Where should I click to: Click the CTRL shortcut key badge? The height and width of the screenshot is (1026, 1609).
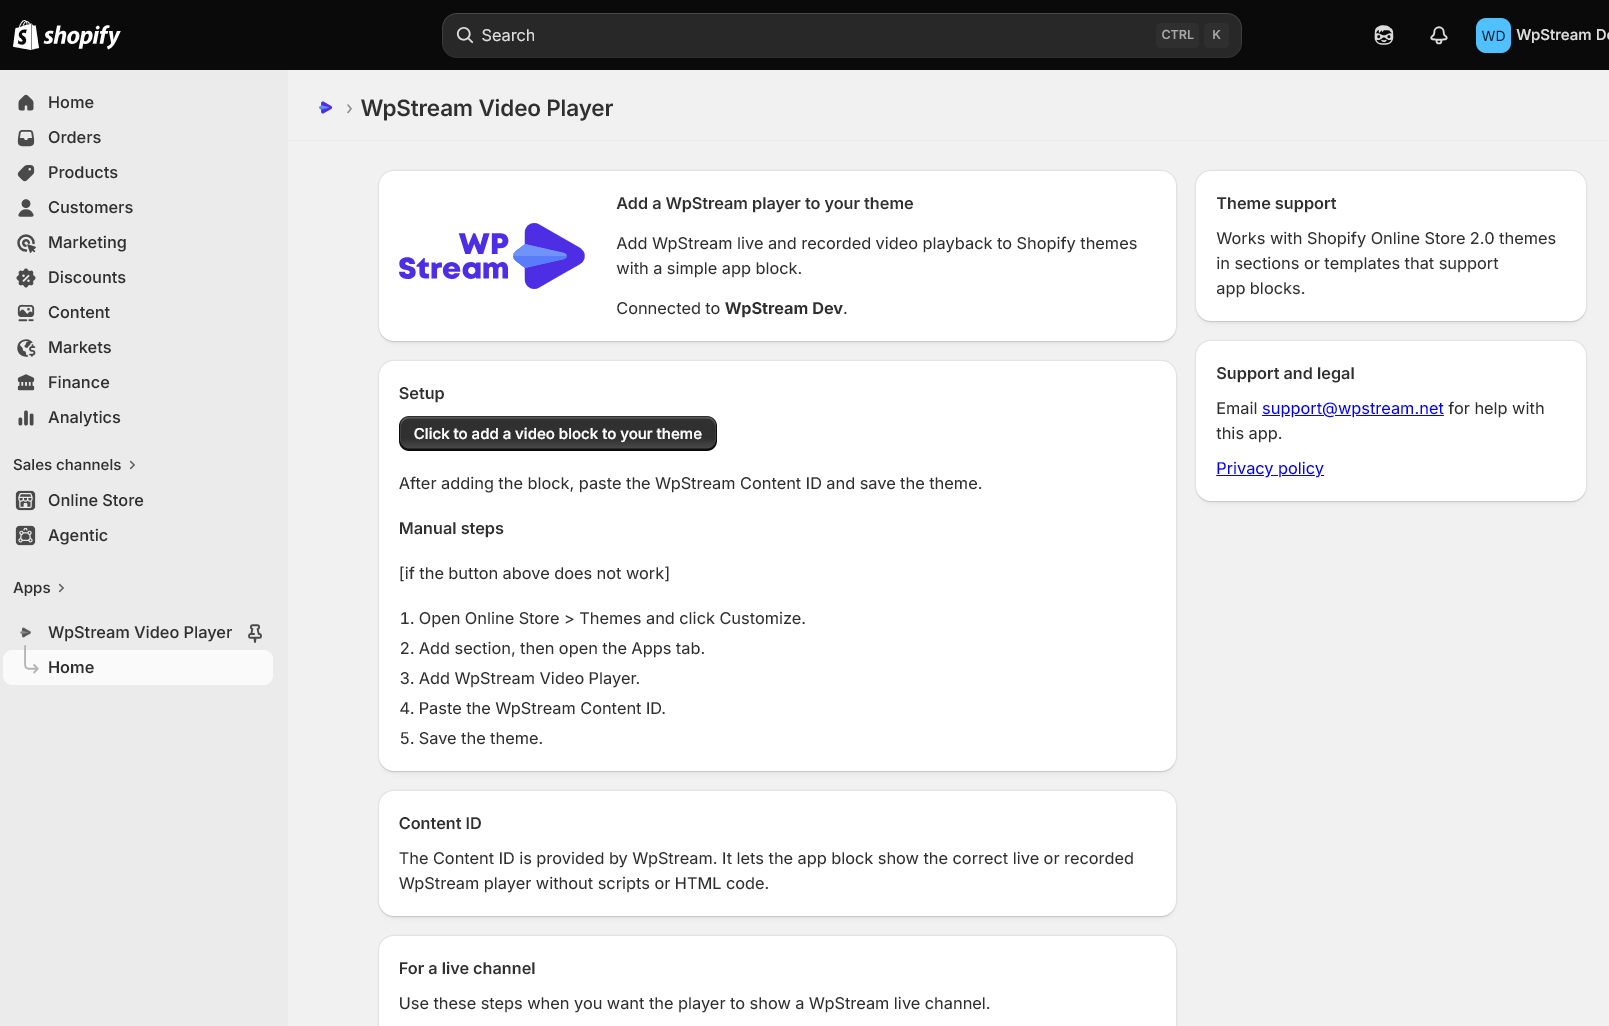[x=1177, y=35]
